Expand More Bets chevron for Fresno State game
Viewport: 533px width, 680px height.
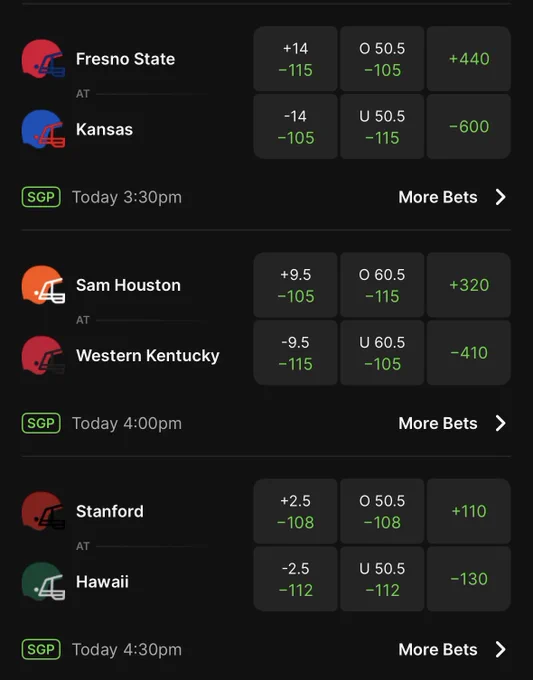pyautogui.click(x=501, y=197)
